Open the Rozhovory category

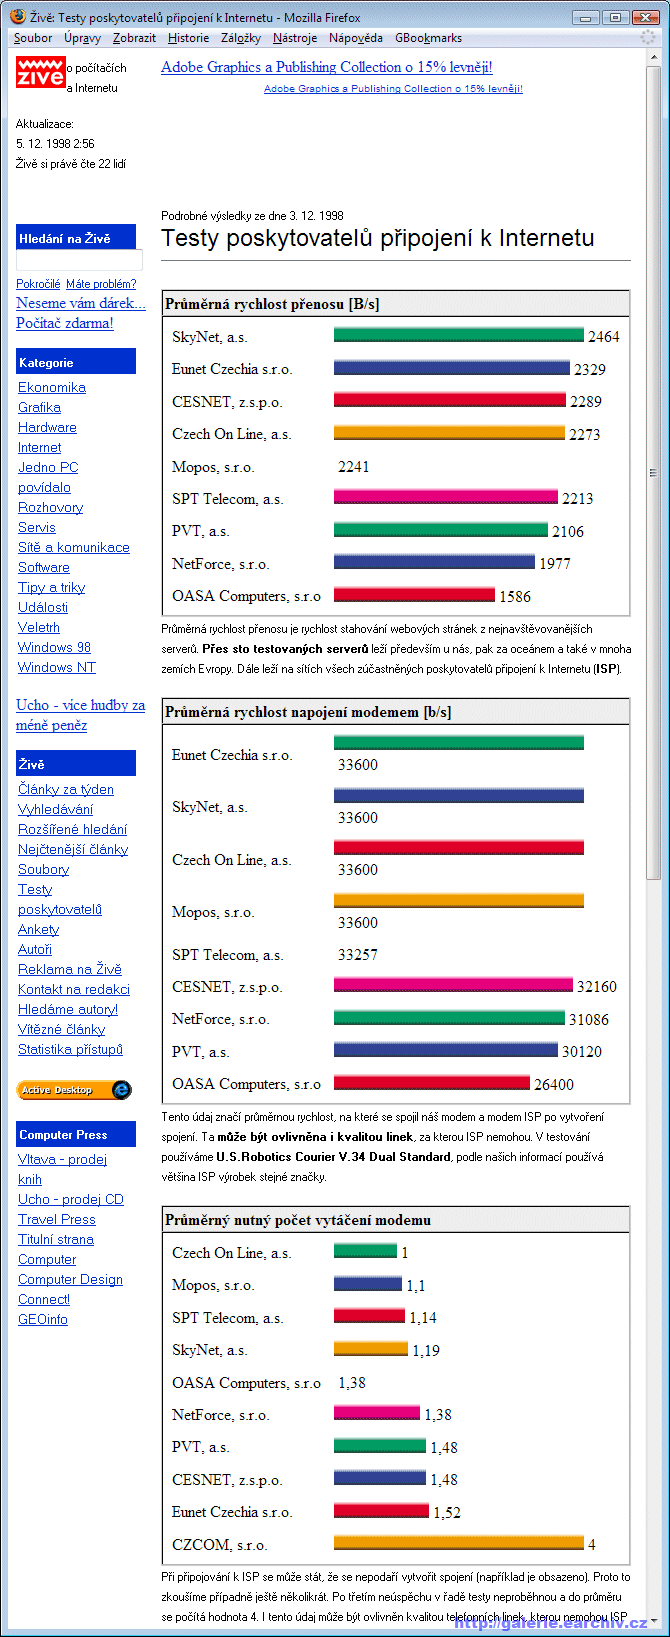(x=50, y=507)
